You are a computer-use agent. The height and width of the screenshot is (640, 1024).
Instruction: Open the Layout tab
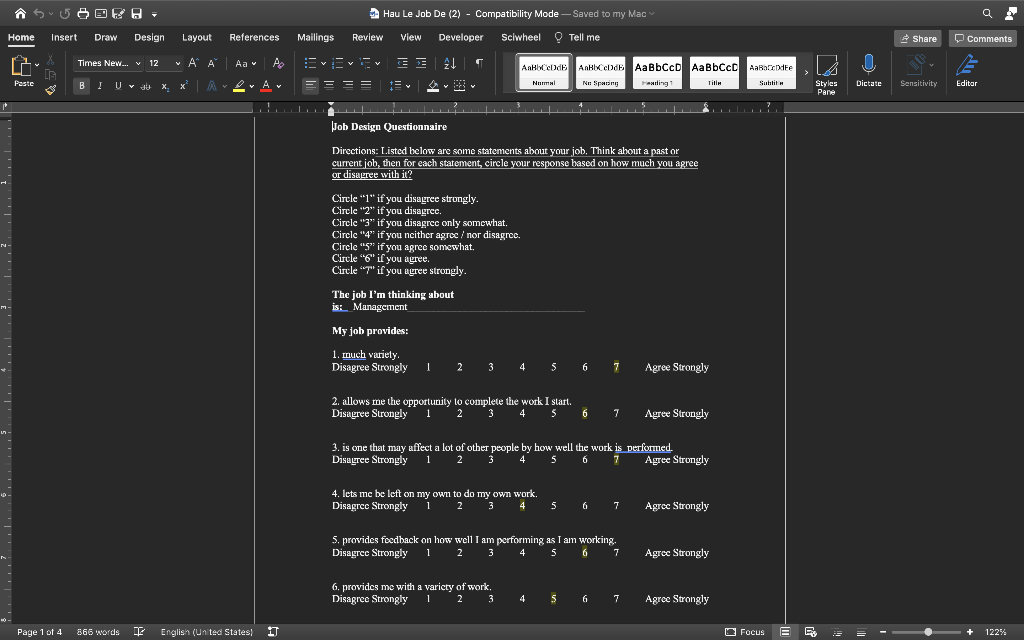197,37
